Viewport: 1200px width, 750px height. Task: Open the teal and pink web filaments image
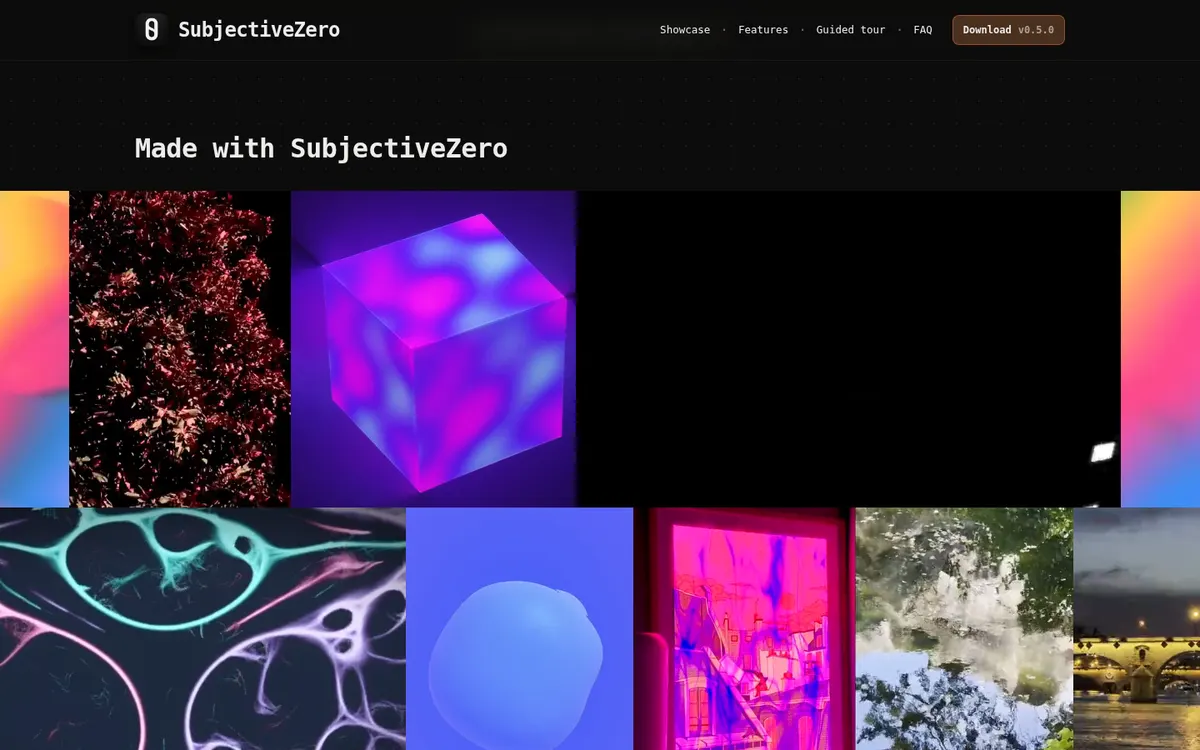point(203,629)
